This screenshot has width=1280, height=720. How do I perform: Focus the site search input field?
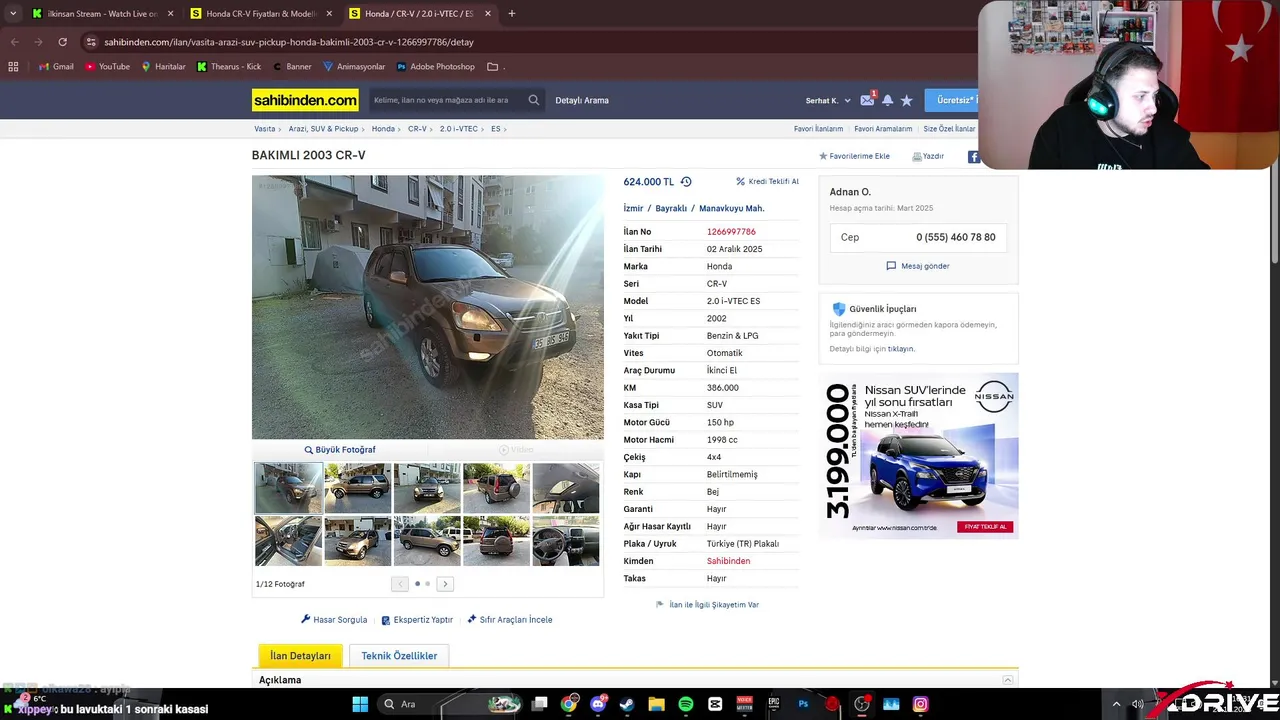[x=447, y=100]
